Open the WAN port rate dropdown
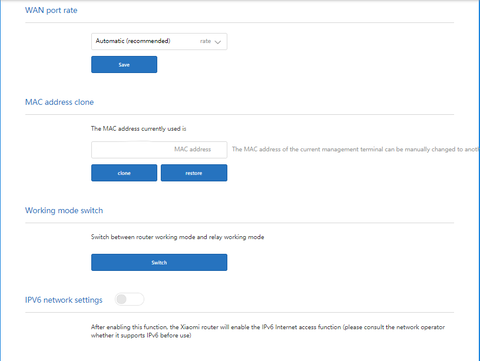The height and width of the screenshot is (361, 480). coord(159,41)
